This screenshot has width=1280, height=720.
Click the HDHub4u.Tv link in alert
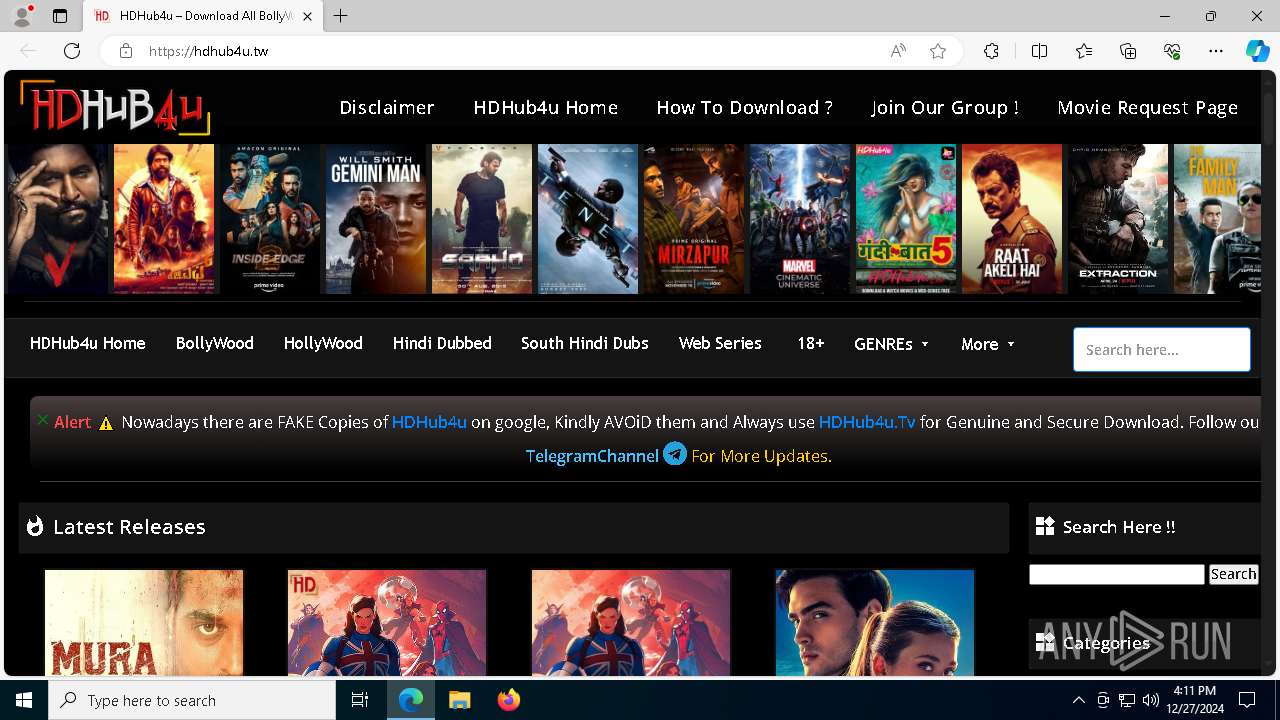pyautogui.click(x=867, y=422)
